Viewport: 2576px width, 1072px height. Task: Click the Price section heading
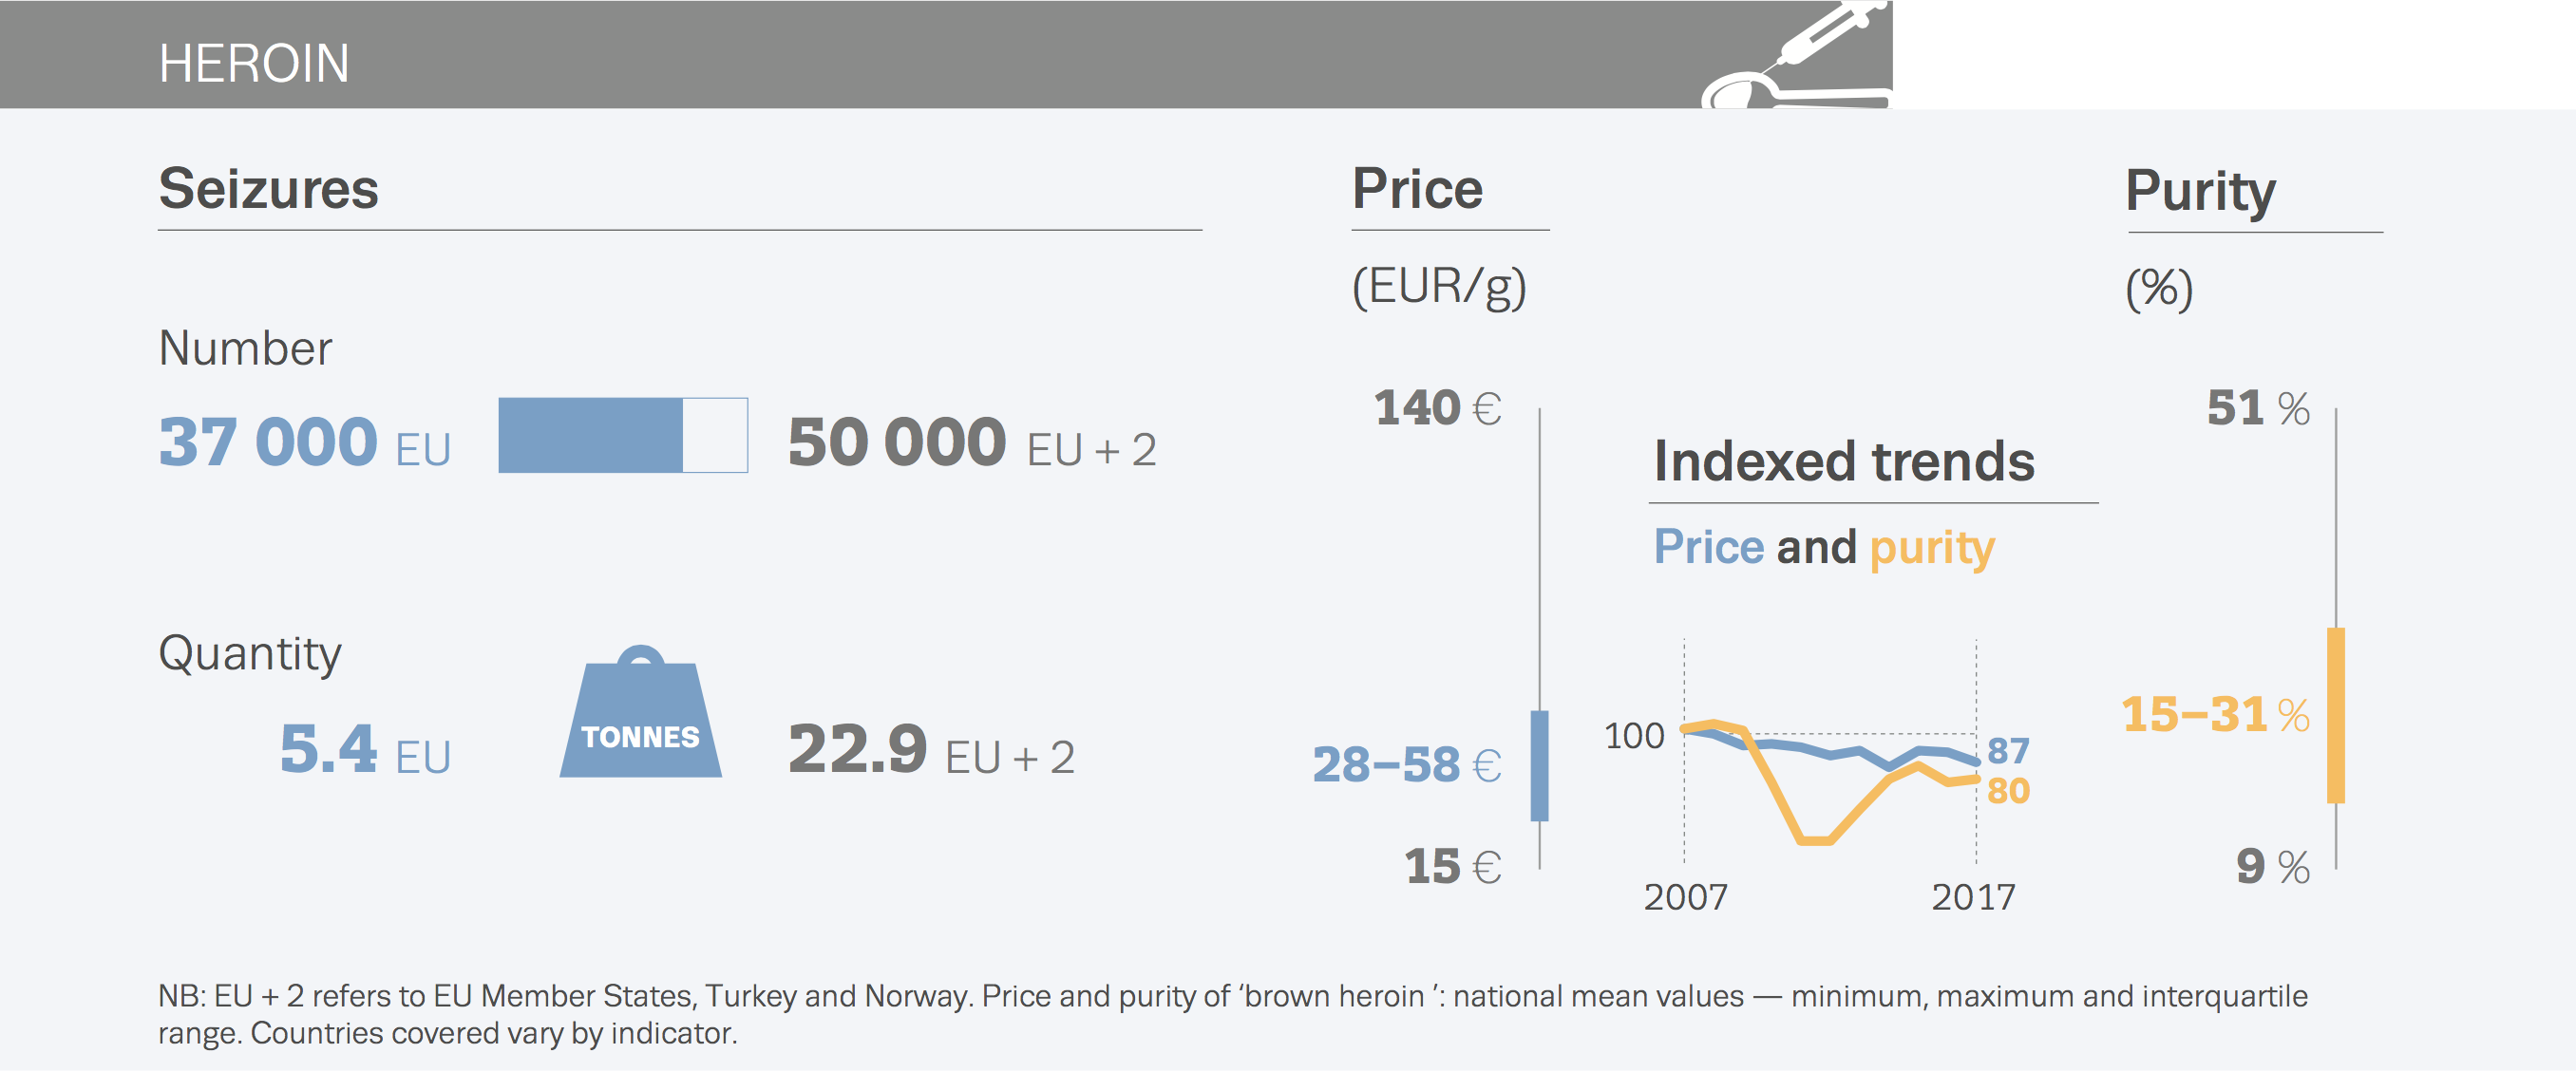1417,189
